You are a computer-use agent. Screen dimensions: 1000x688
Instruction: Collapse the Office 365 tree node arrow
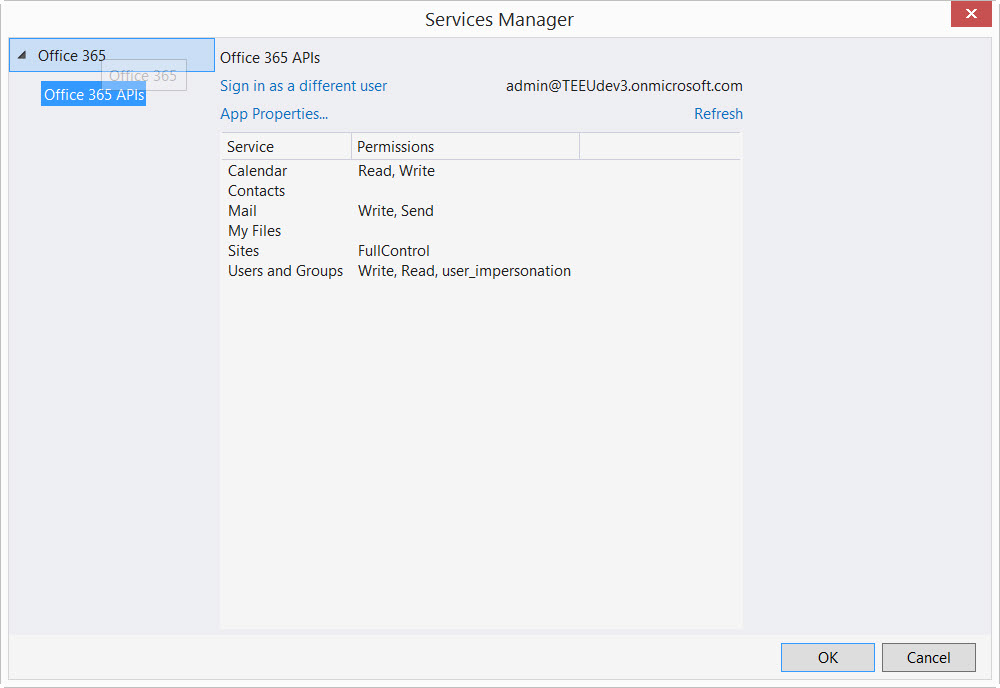22,55
